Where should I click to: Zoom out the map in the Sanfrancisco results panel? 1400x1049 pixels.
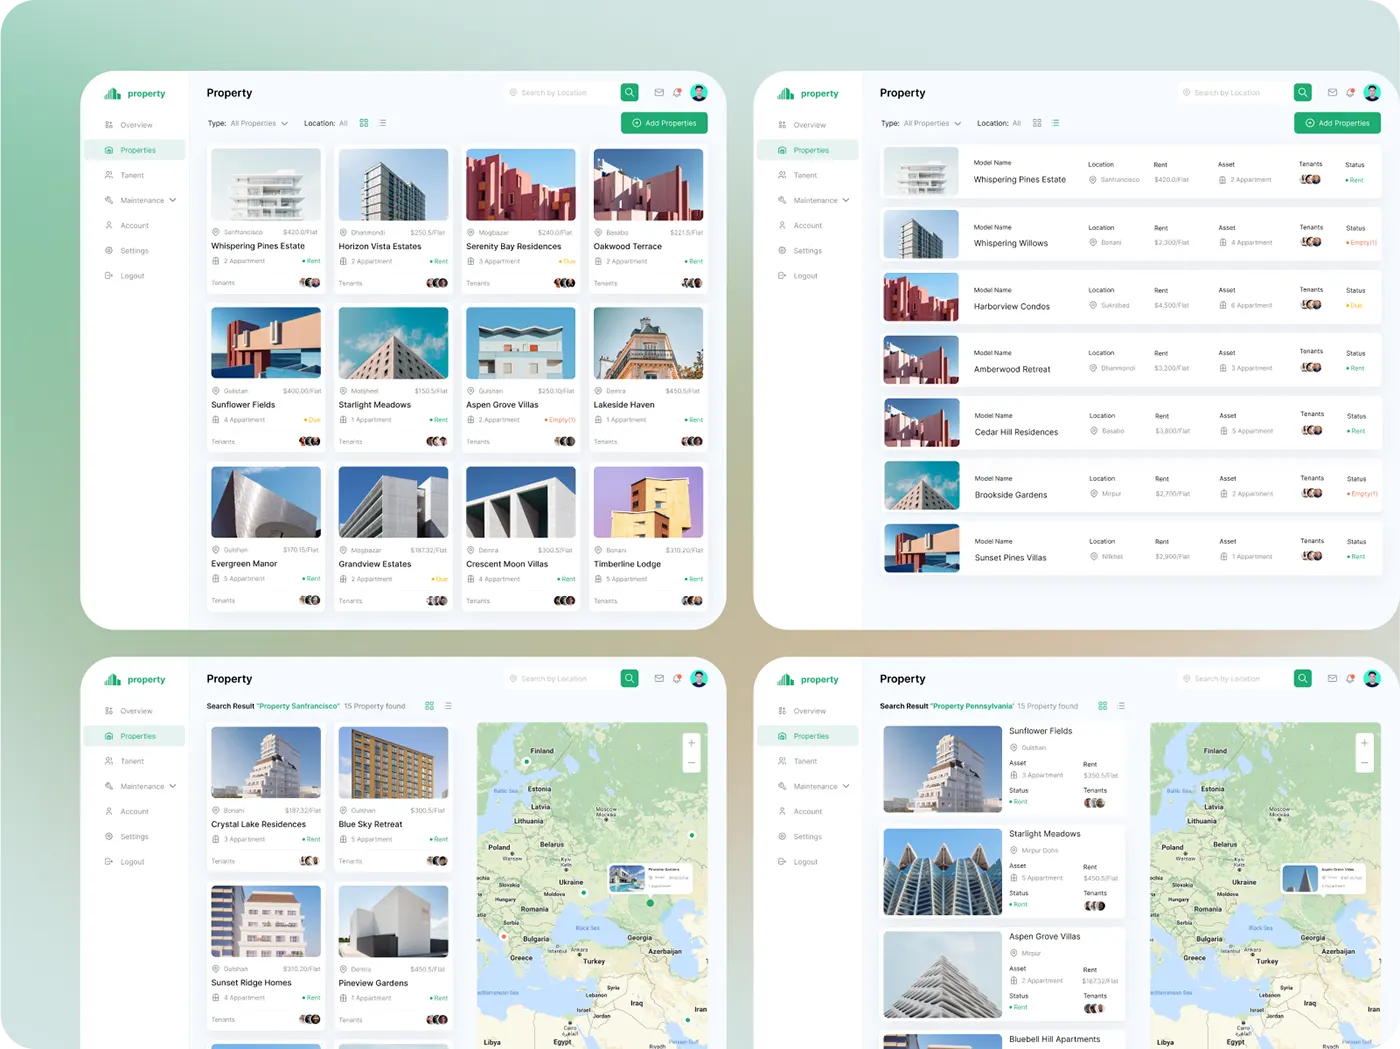click(x=691, y=763)
